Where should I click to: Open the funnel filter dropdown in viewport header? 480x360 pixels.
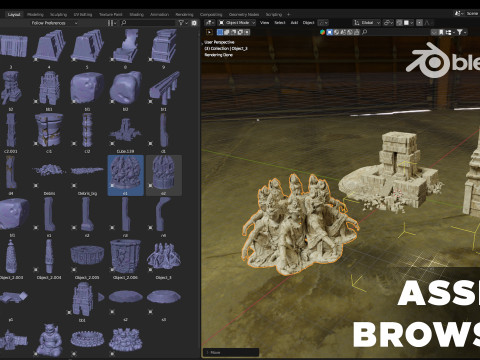pyautogui.click(x=461, y=32)
